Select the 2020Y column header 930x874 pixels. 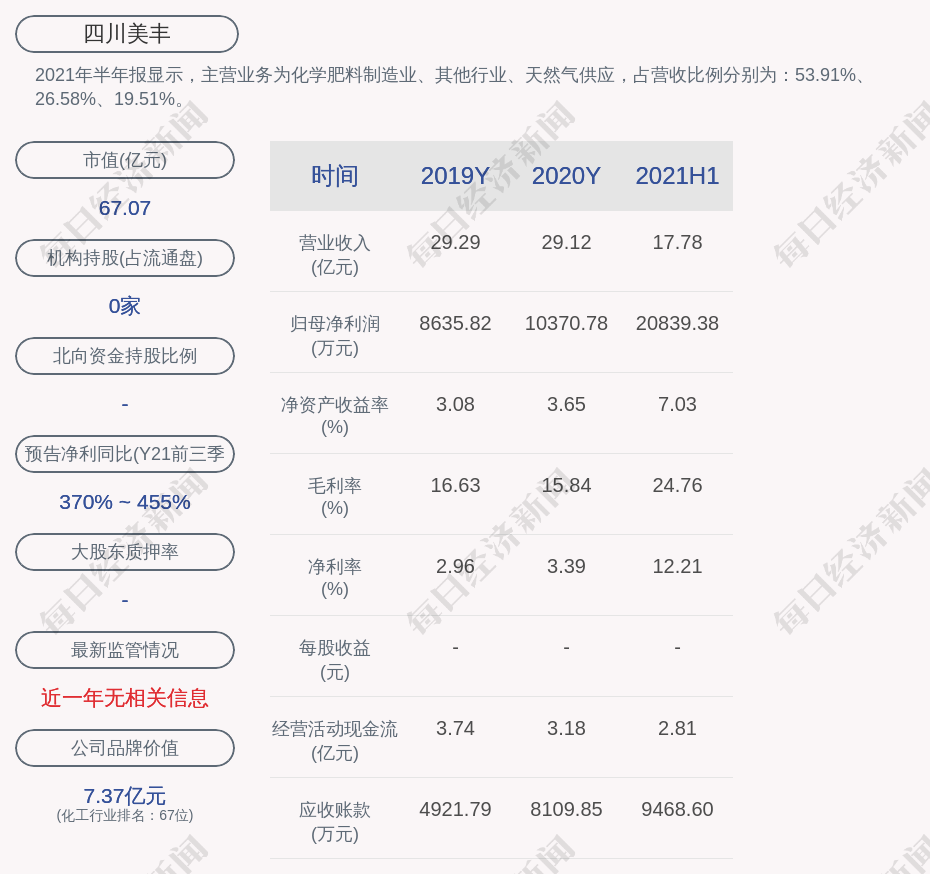pyautogui.click(x=566, y=176)
